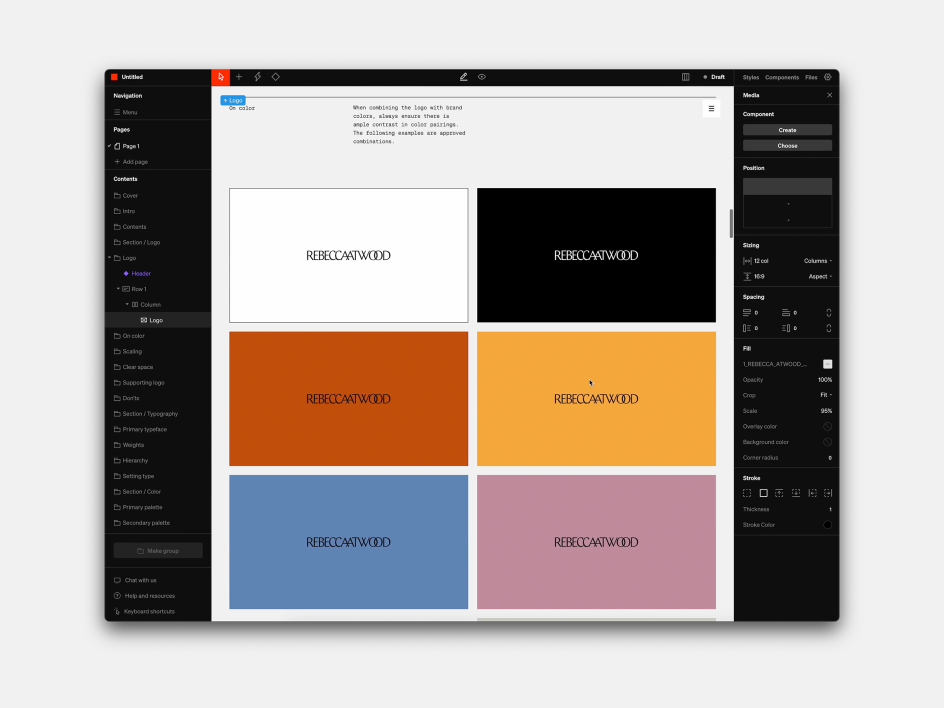Close the Media panel
This screenshot has height=708, width=944.
(829, 95)
